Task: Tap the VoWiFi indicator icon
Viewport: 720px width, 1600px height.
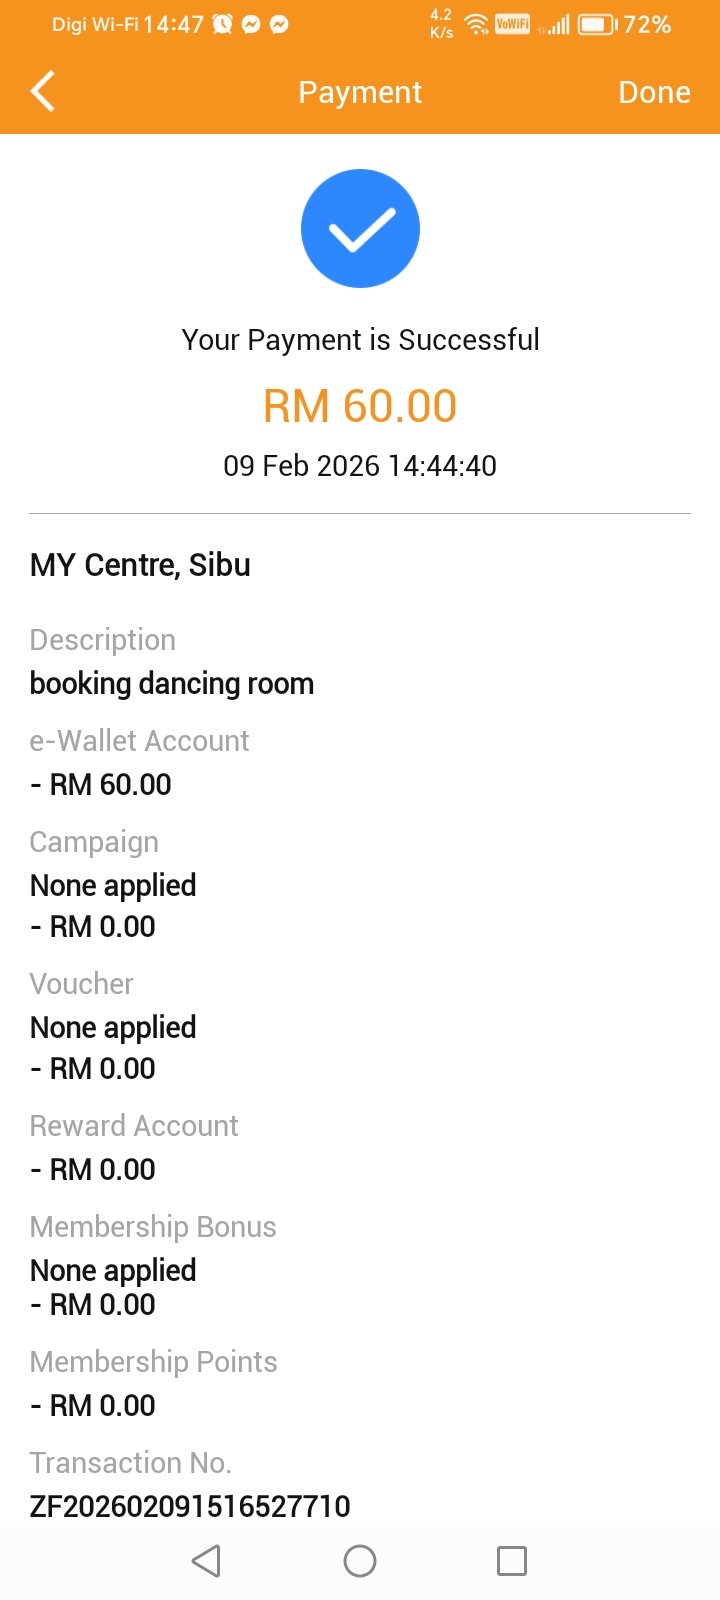Action: click(x=512, y=25)
